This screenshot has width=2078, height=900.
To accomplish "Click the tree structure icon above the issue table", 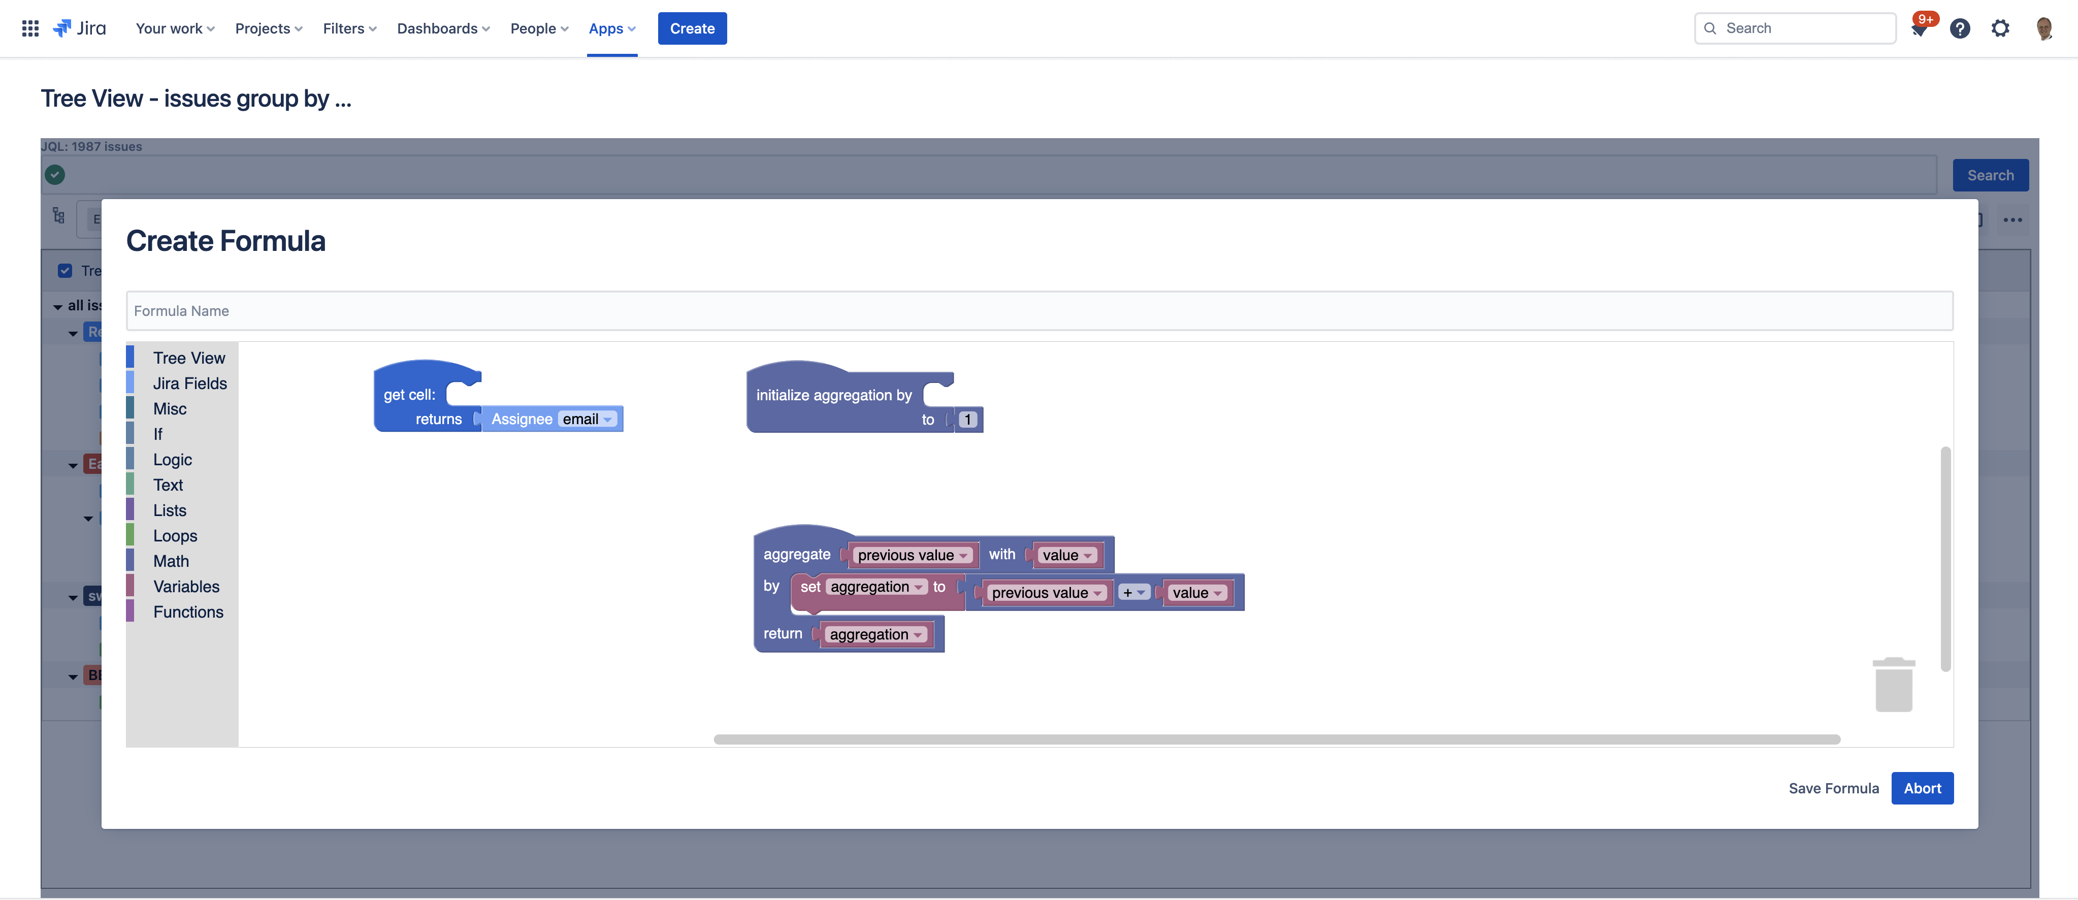I will coord(57,218).
